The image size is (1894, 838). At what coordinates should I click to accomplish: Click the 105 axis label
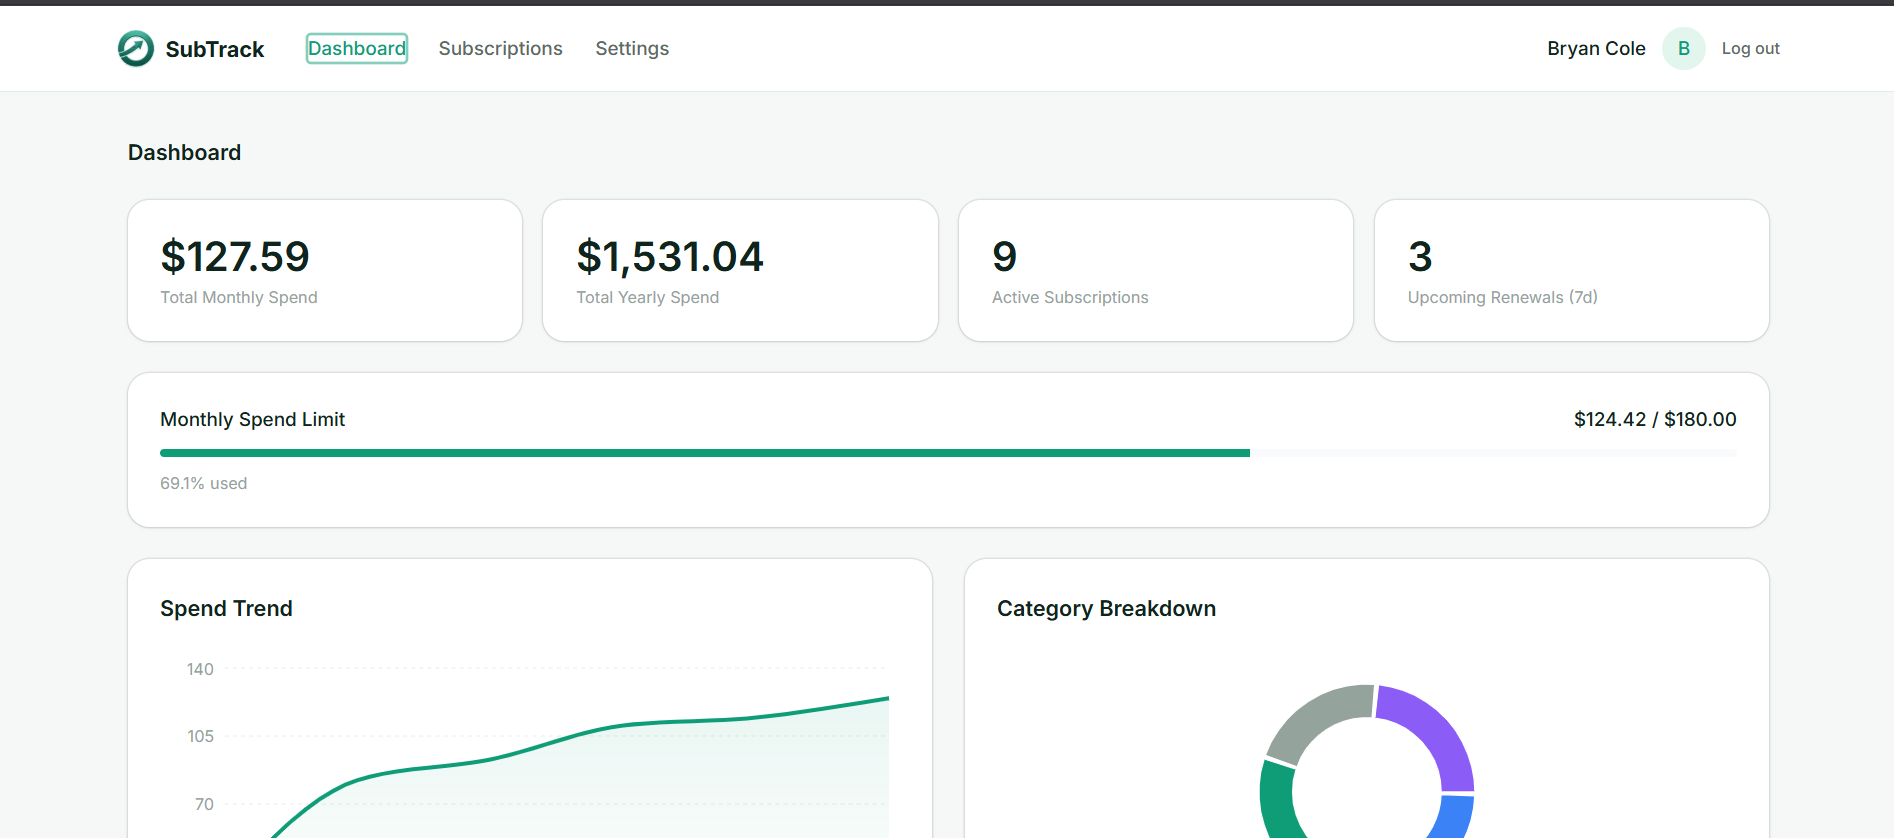coord(200,736)
